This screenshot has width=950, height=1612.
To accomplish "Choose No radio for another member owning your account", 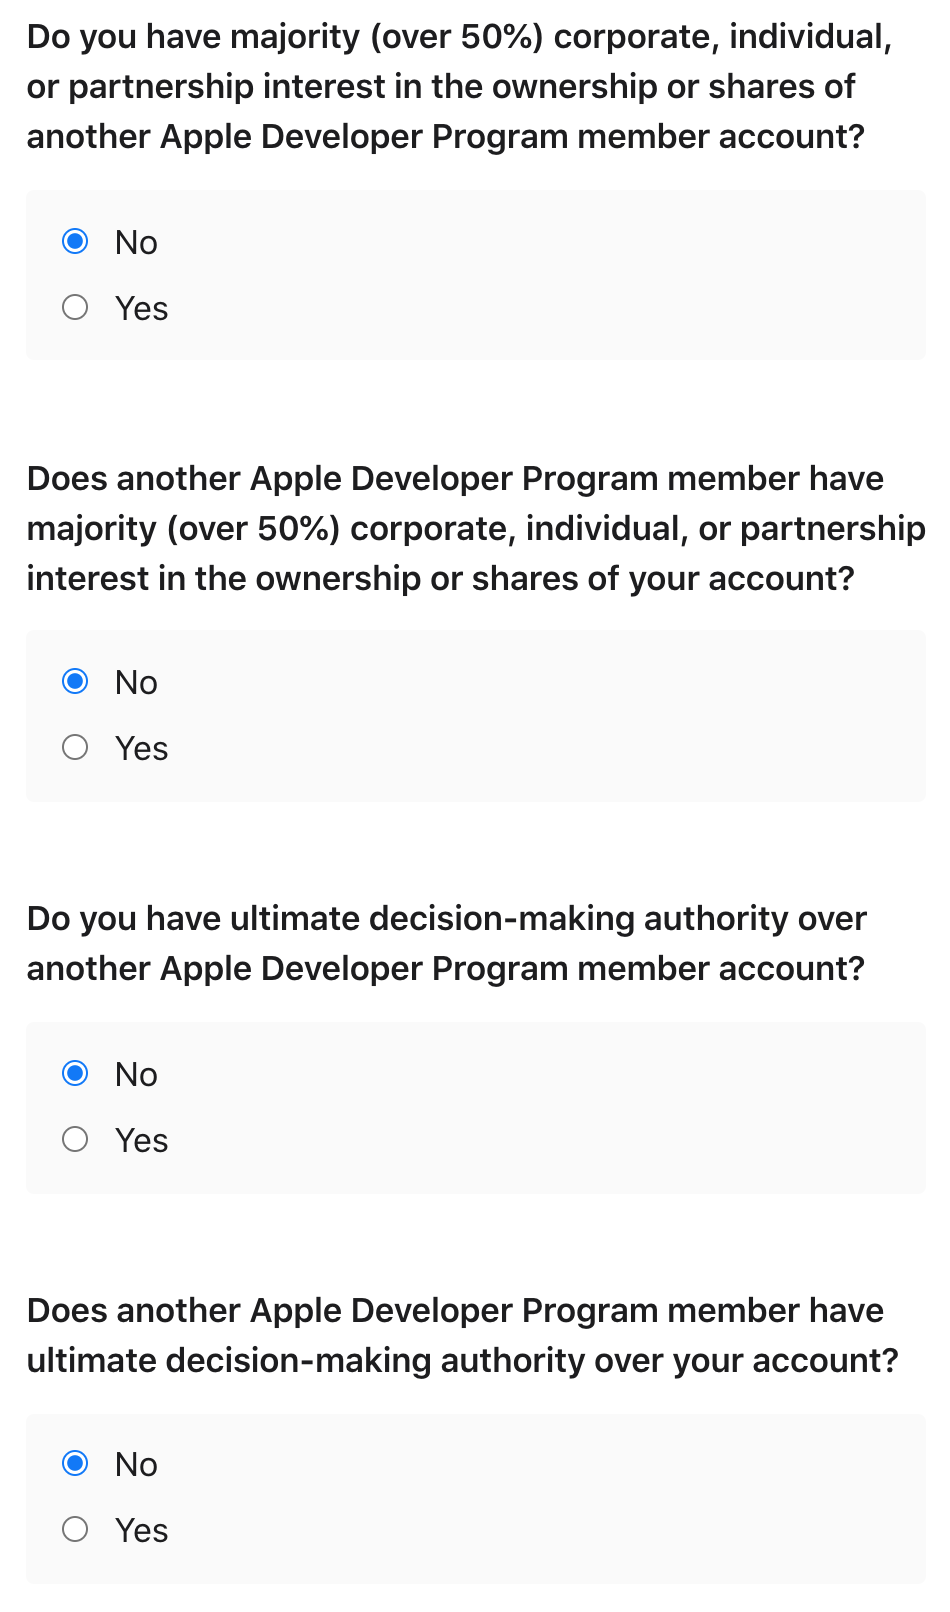I will 75,681.
